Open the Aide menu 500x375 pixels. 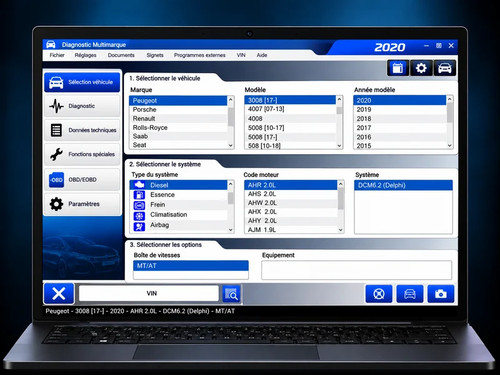coord(262,55)
